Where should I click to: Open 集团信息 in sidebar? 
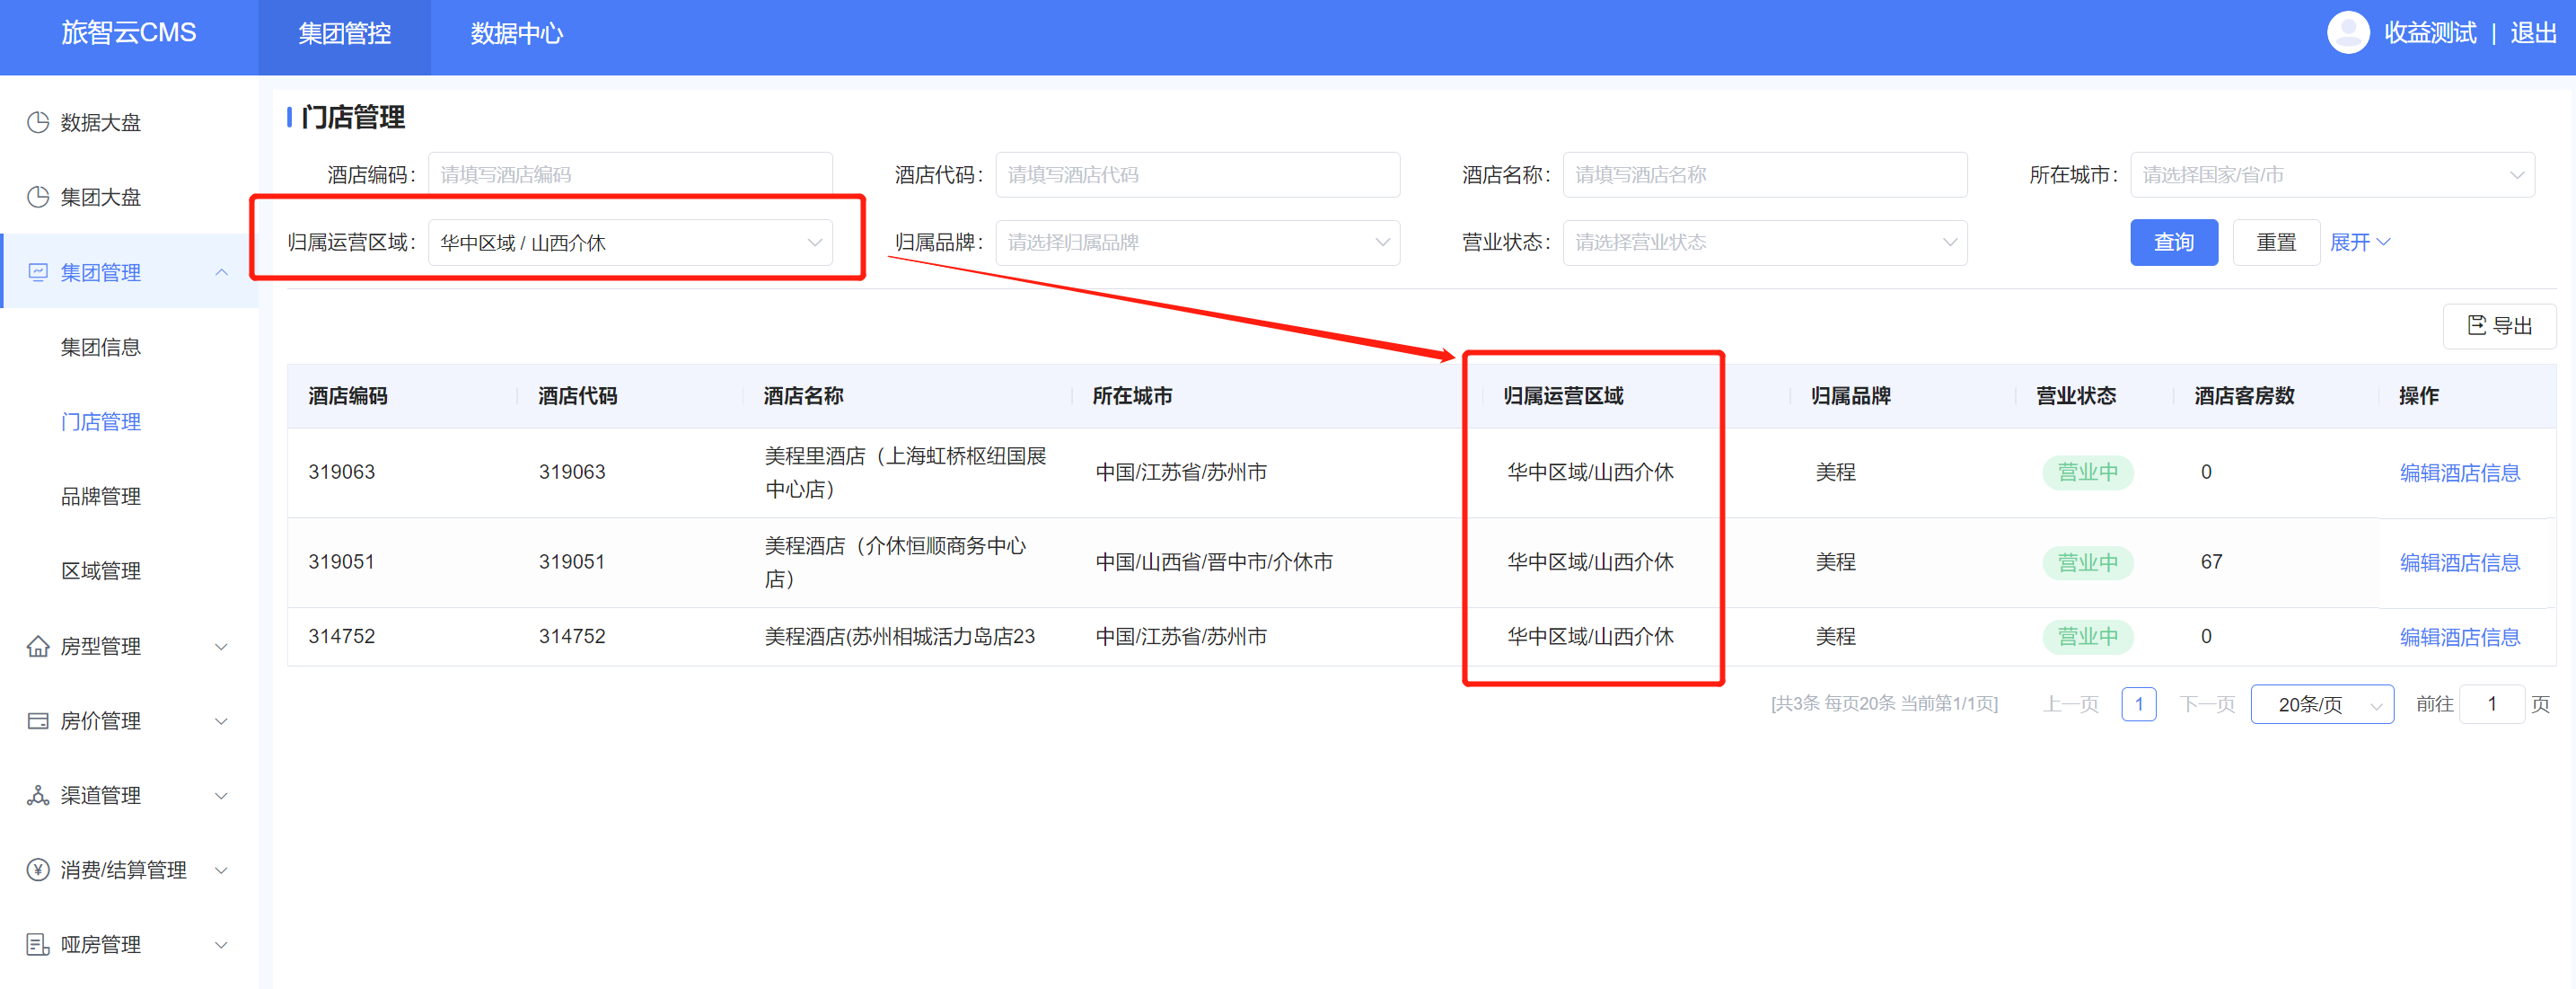pos(101,346)
